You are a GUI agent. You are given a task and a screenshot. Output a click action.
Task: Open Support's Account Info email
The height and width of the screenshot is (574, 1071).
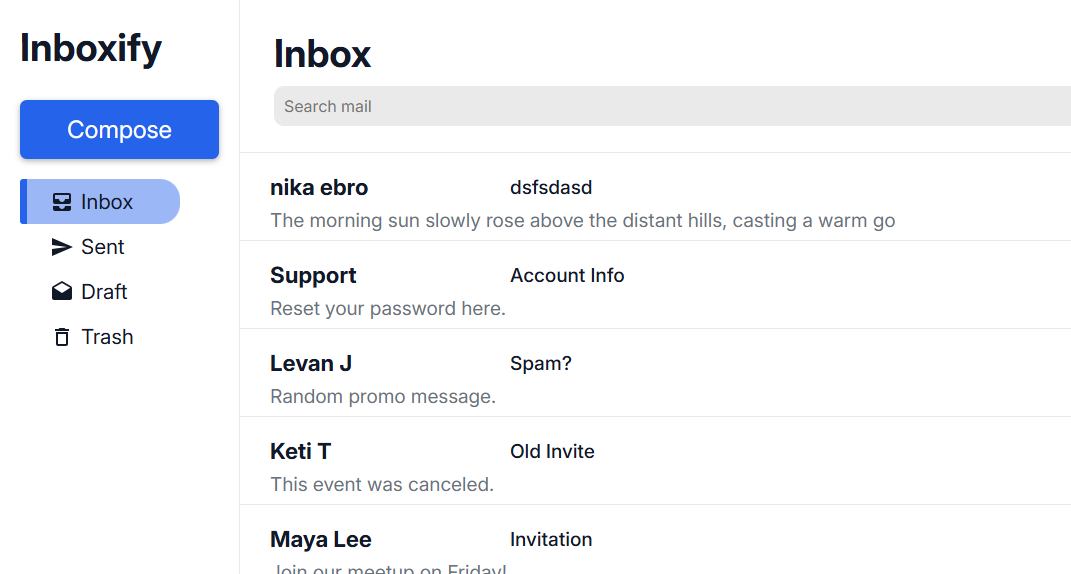click(x=567, y=276)
